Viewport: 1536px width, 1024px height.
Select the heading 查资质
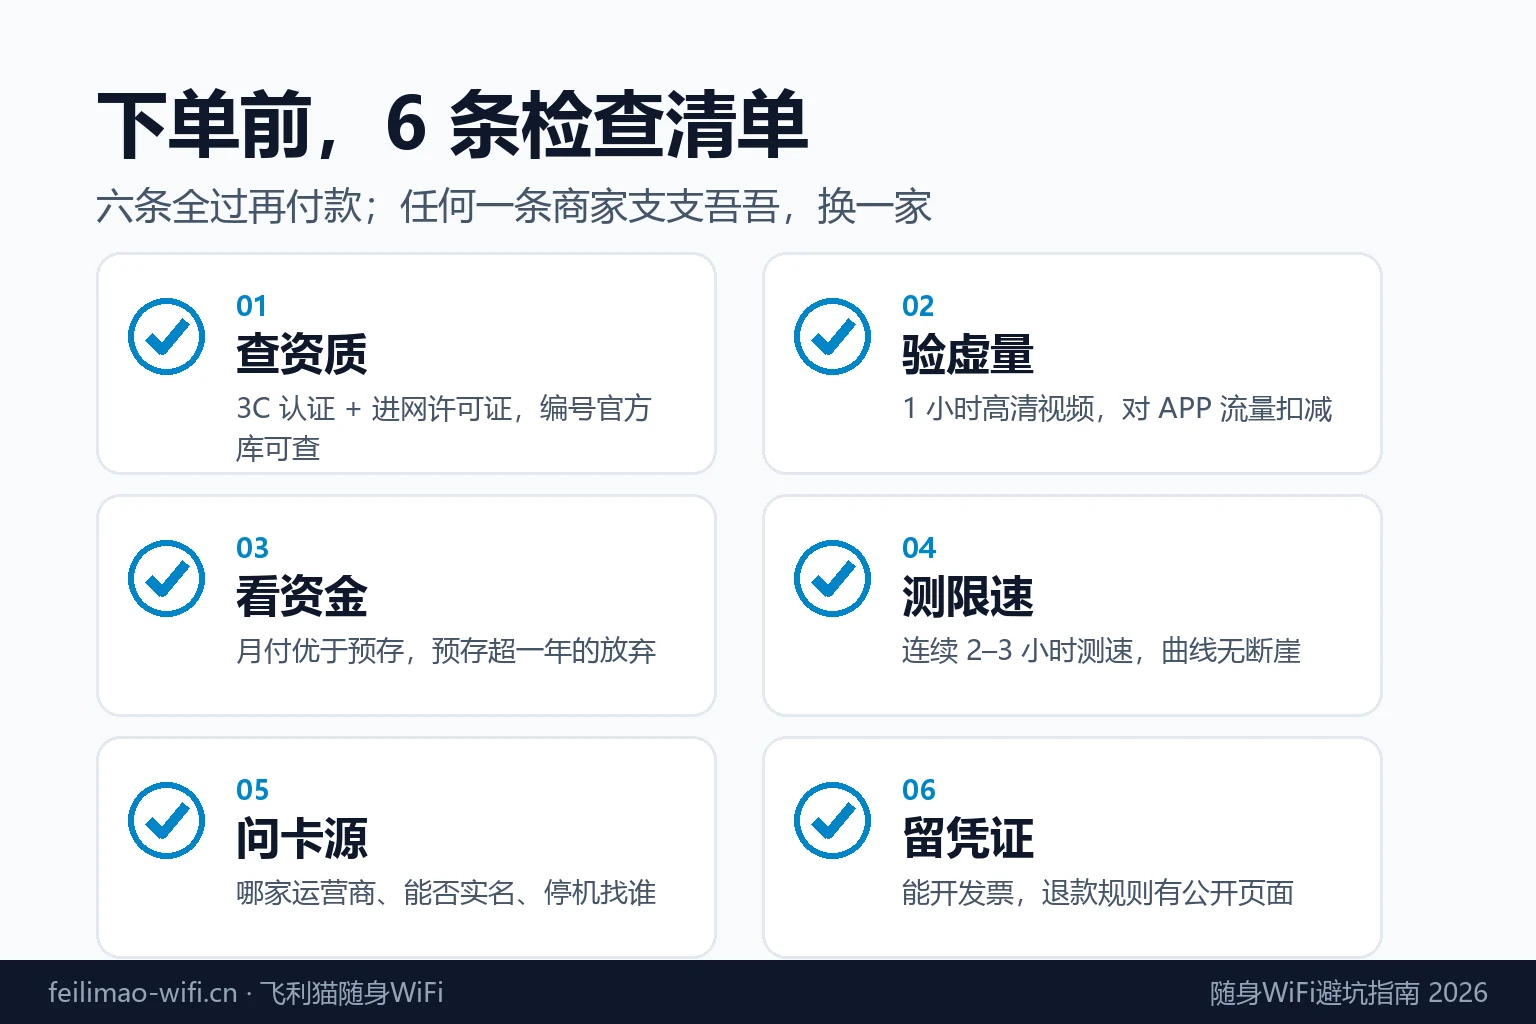(x=302, y=354)
